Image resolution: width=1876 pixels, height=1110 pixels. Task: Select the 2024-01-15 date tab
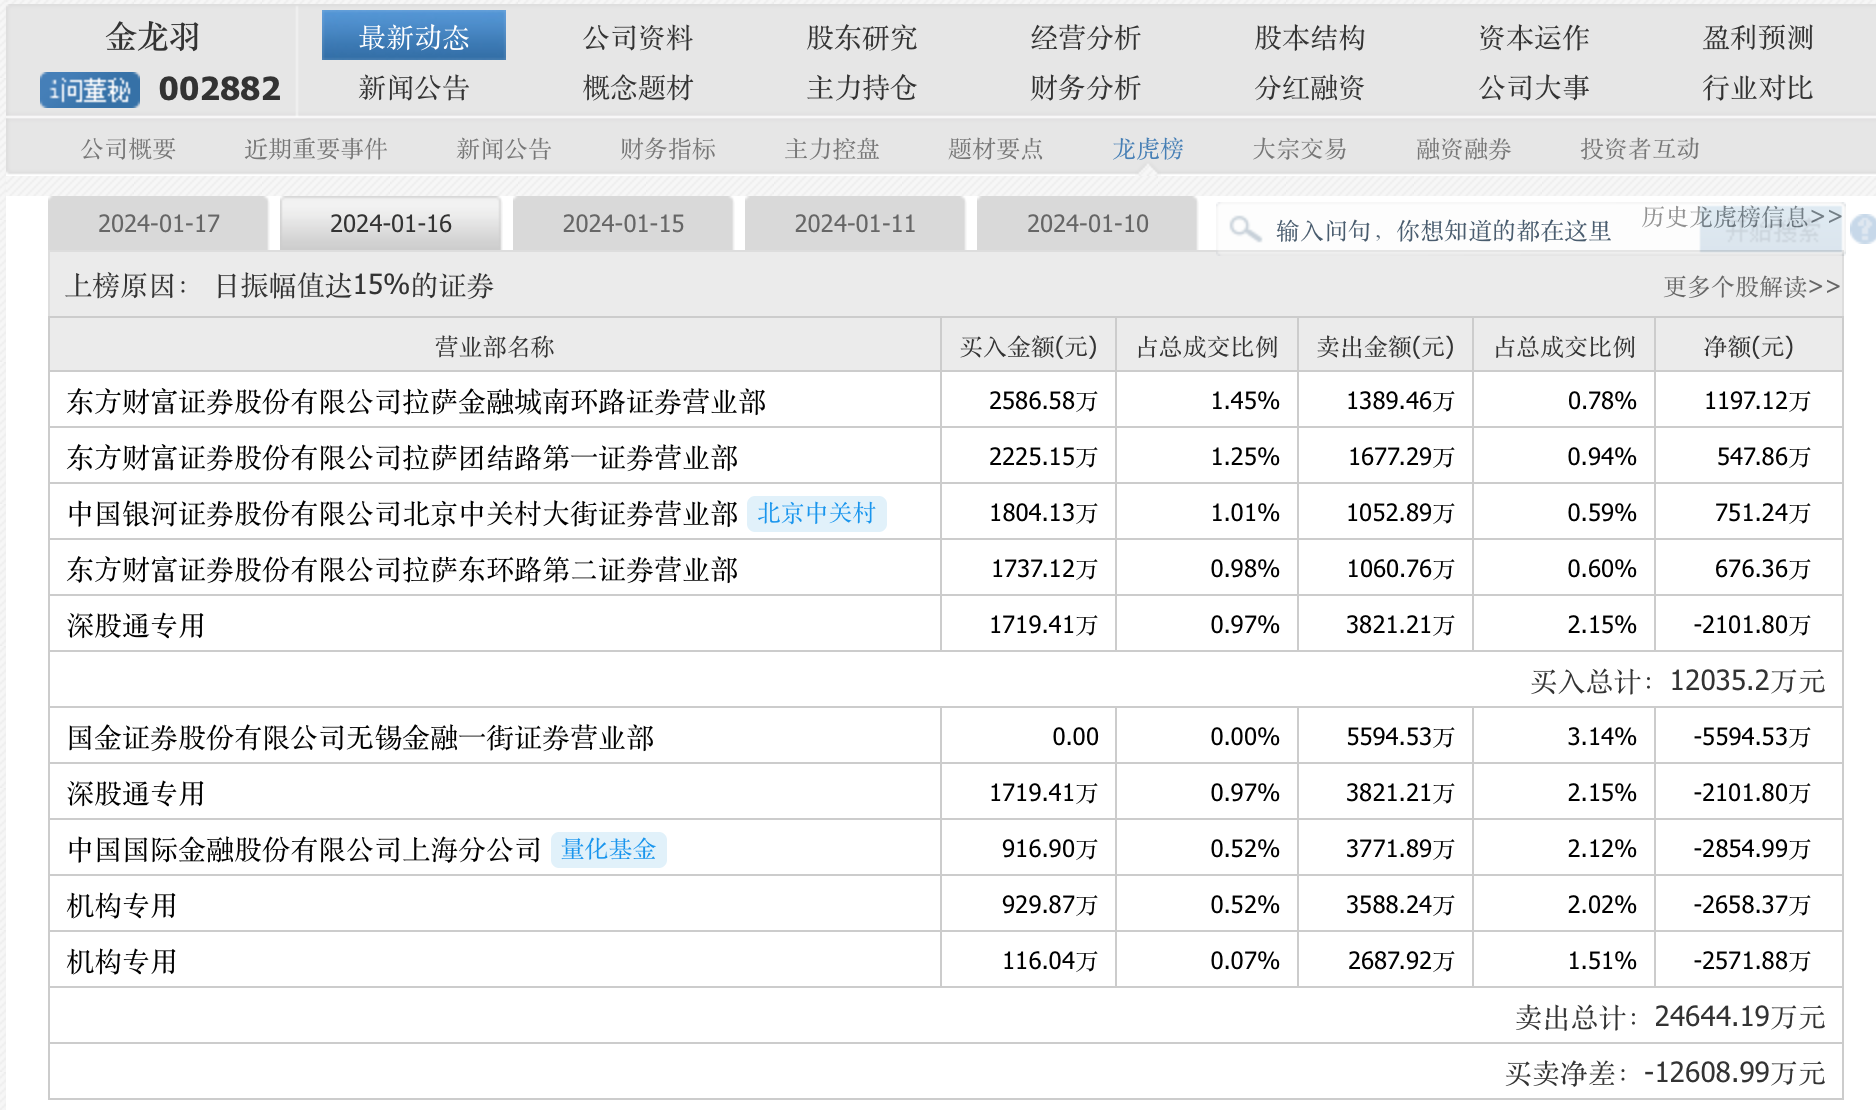click(623, 224)
